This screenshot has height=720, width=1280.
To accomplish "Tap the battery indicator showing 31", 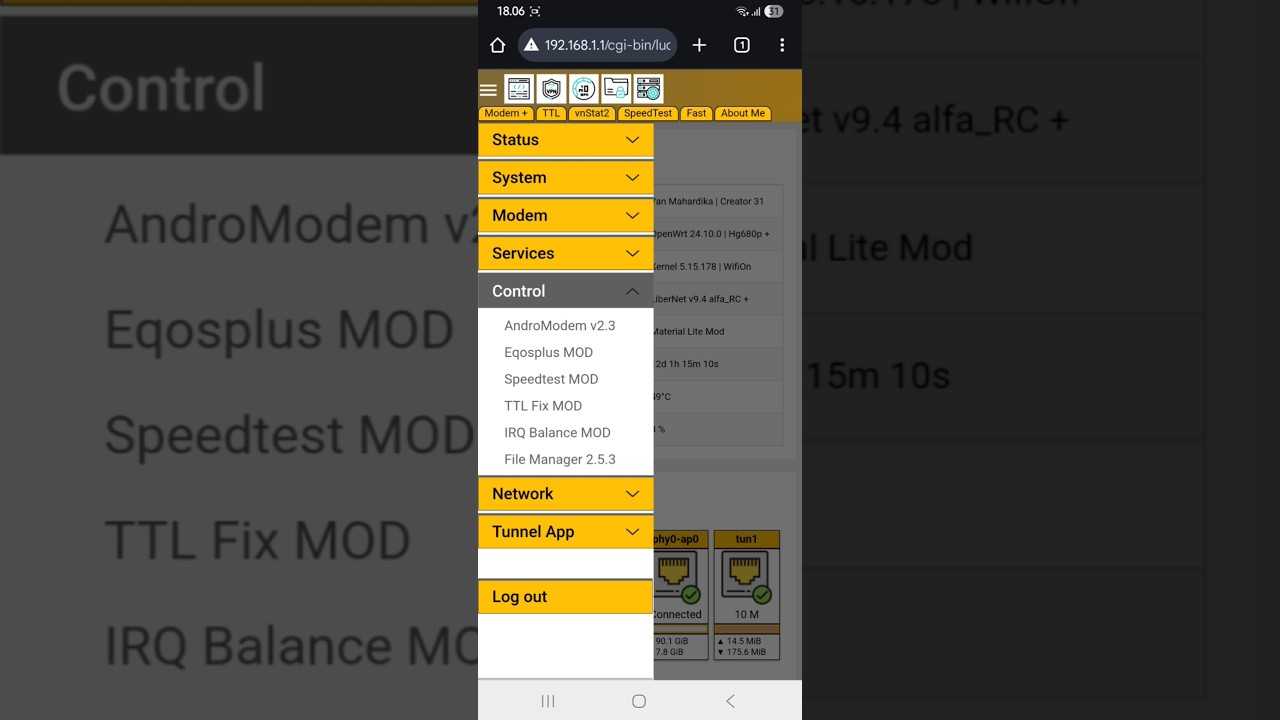I will coord(774,11).
